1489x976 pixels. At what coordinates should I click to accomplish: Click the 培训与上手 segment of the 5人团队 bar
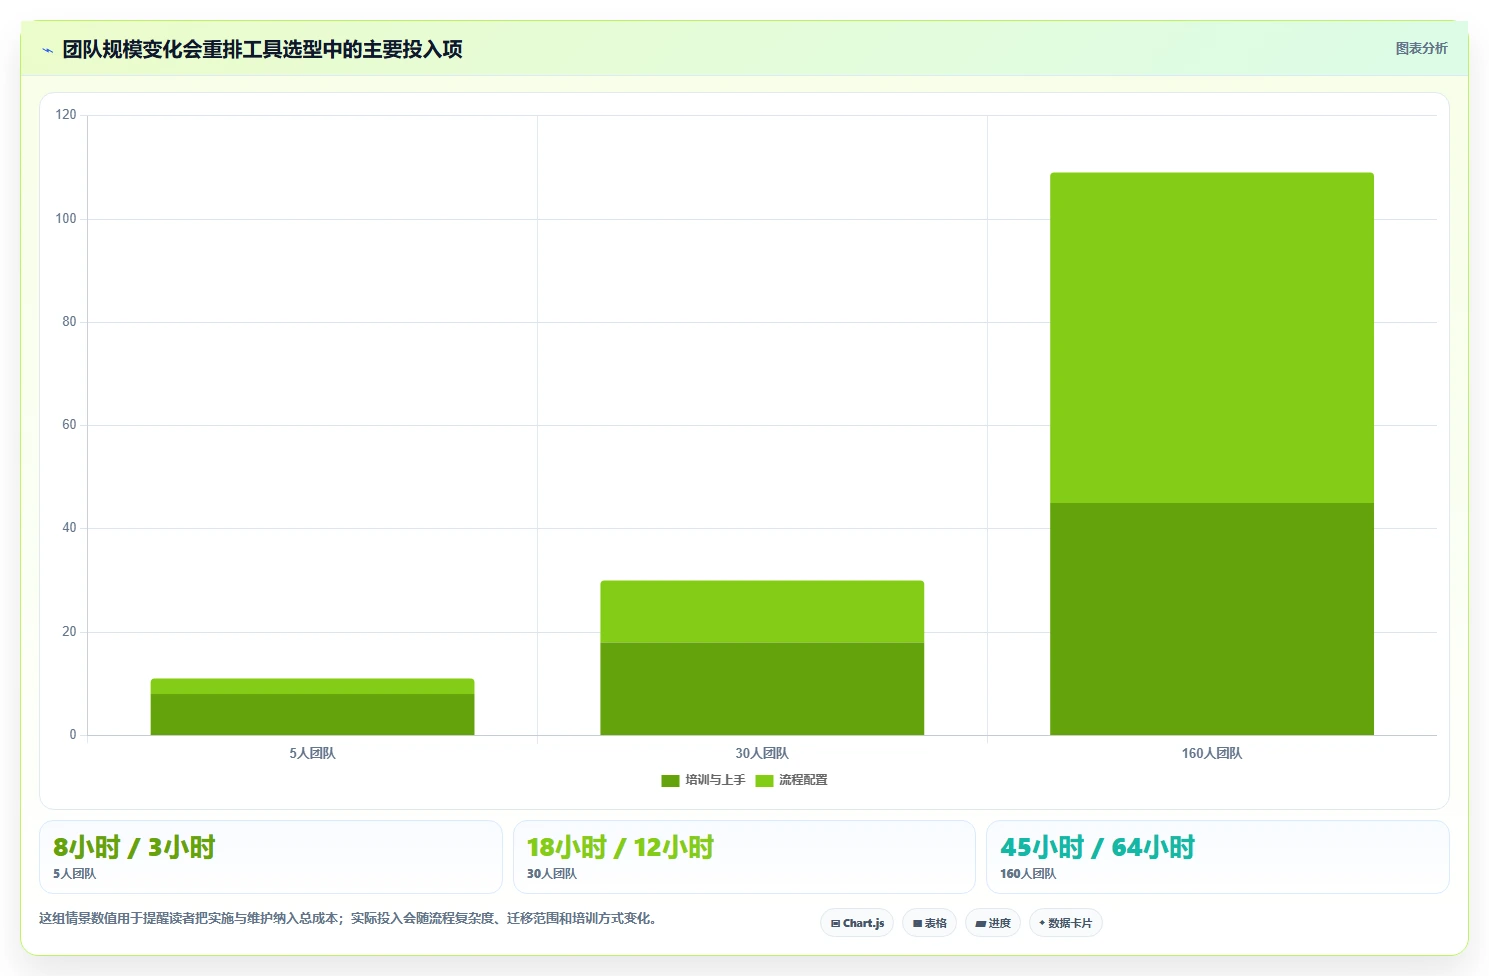[312, 714]
